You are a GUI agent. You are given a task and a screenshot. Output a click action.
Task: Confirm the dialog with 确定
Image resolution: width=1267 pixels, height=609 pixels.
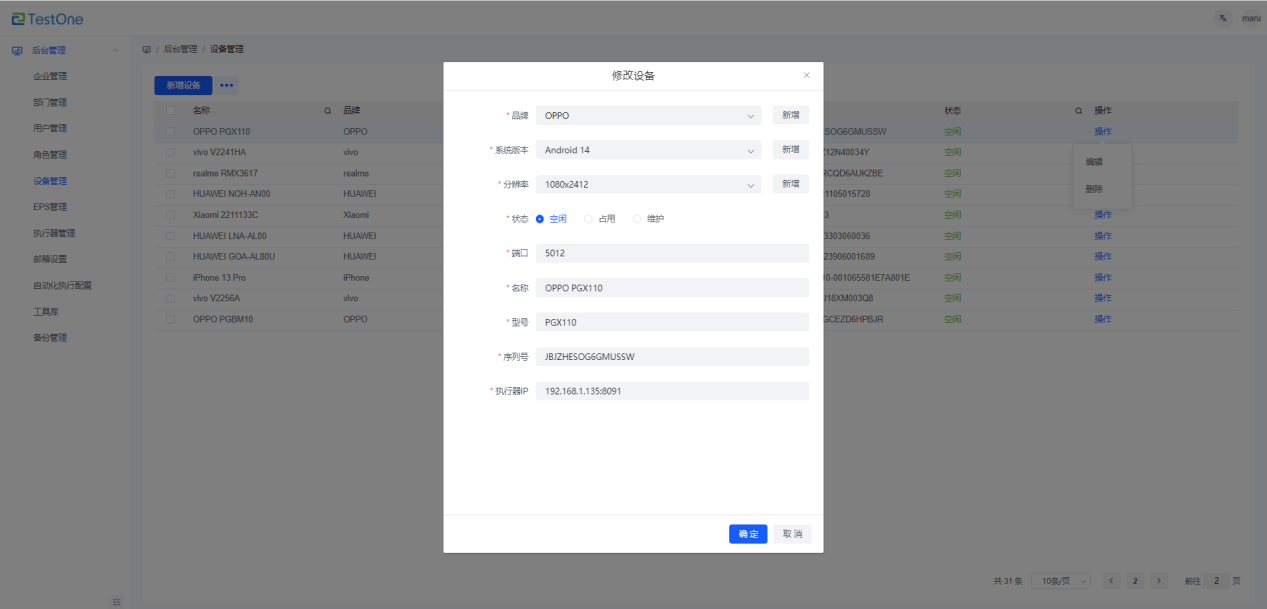pyautogui.click(x=748, y=534)
